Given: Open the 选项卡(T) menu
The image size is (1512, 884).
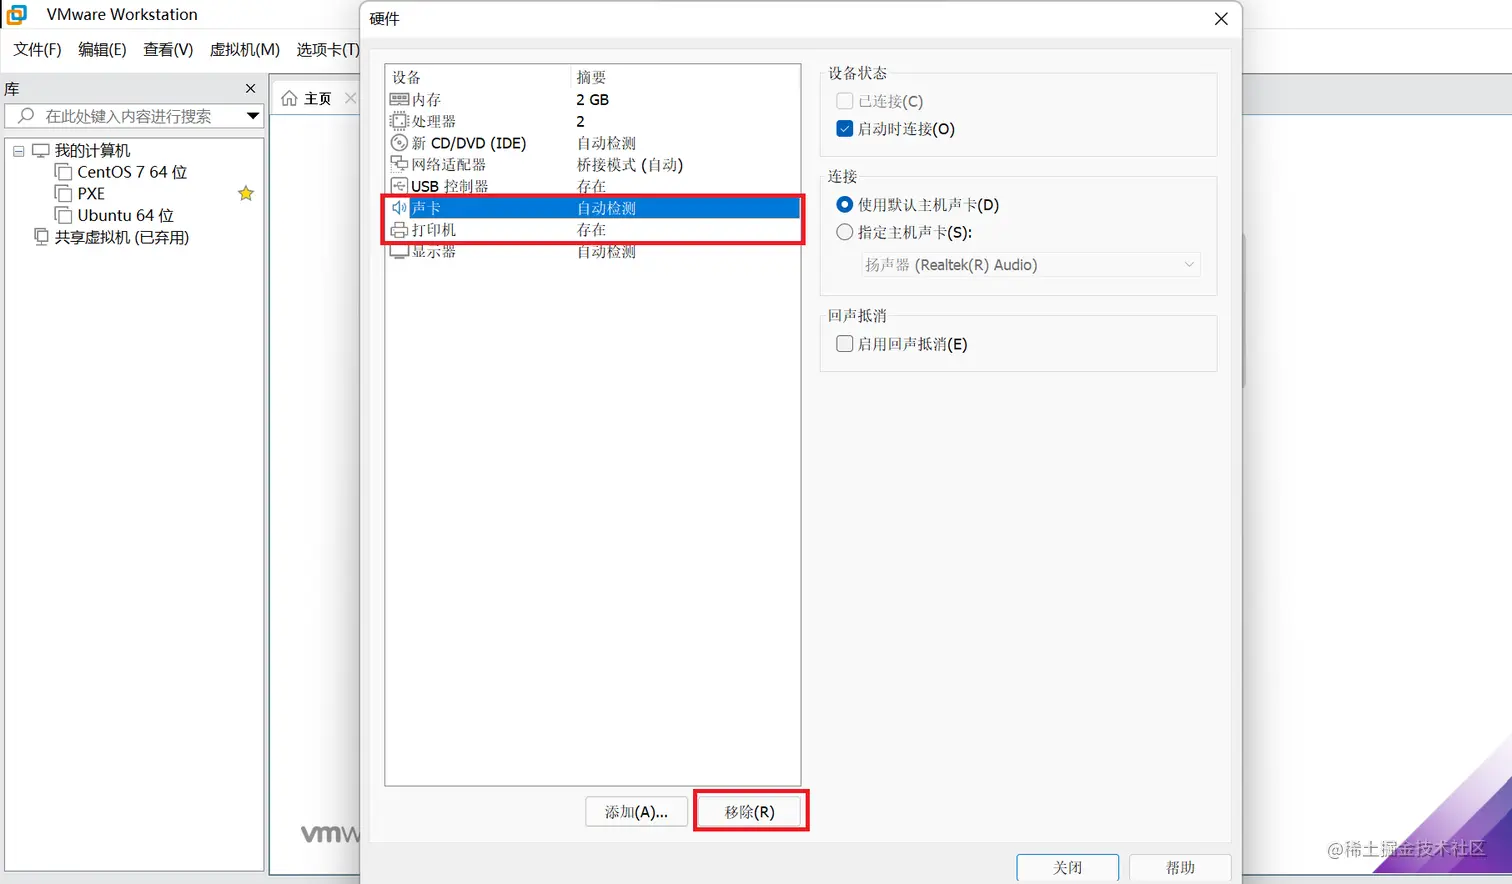Looking at the screenshot, I should [x=327, y=49].
